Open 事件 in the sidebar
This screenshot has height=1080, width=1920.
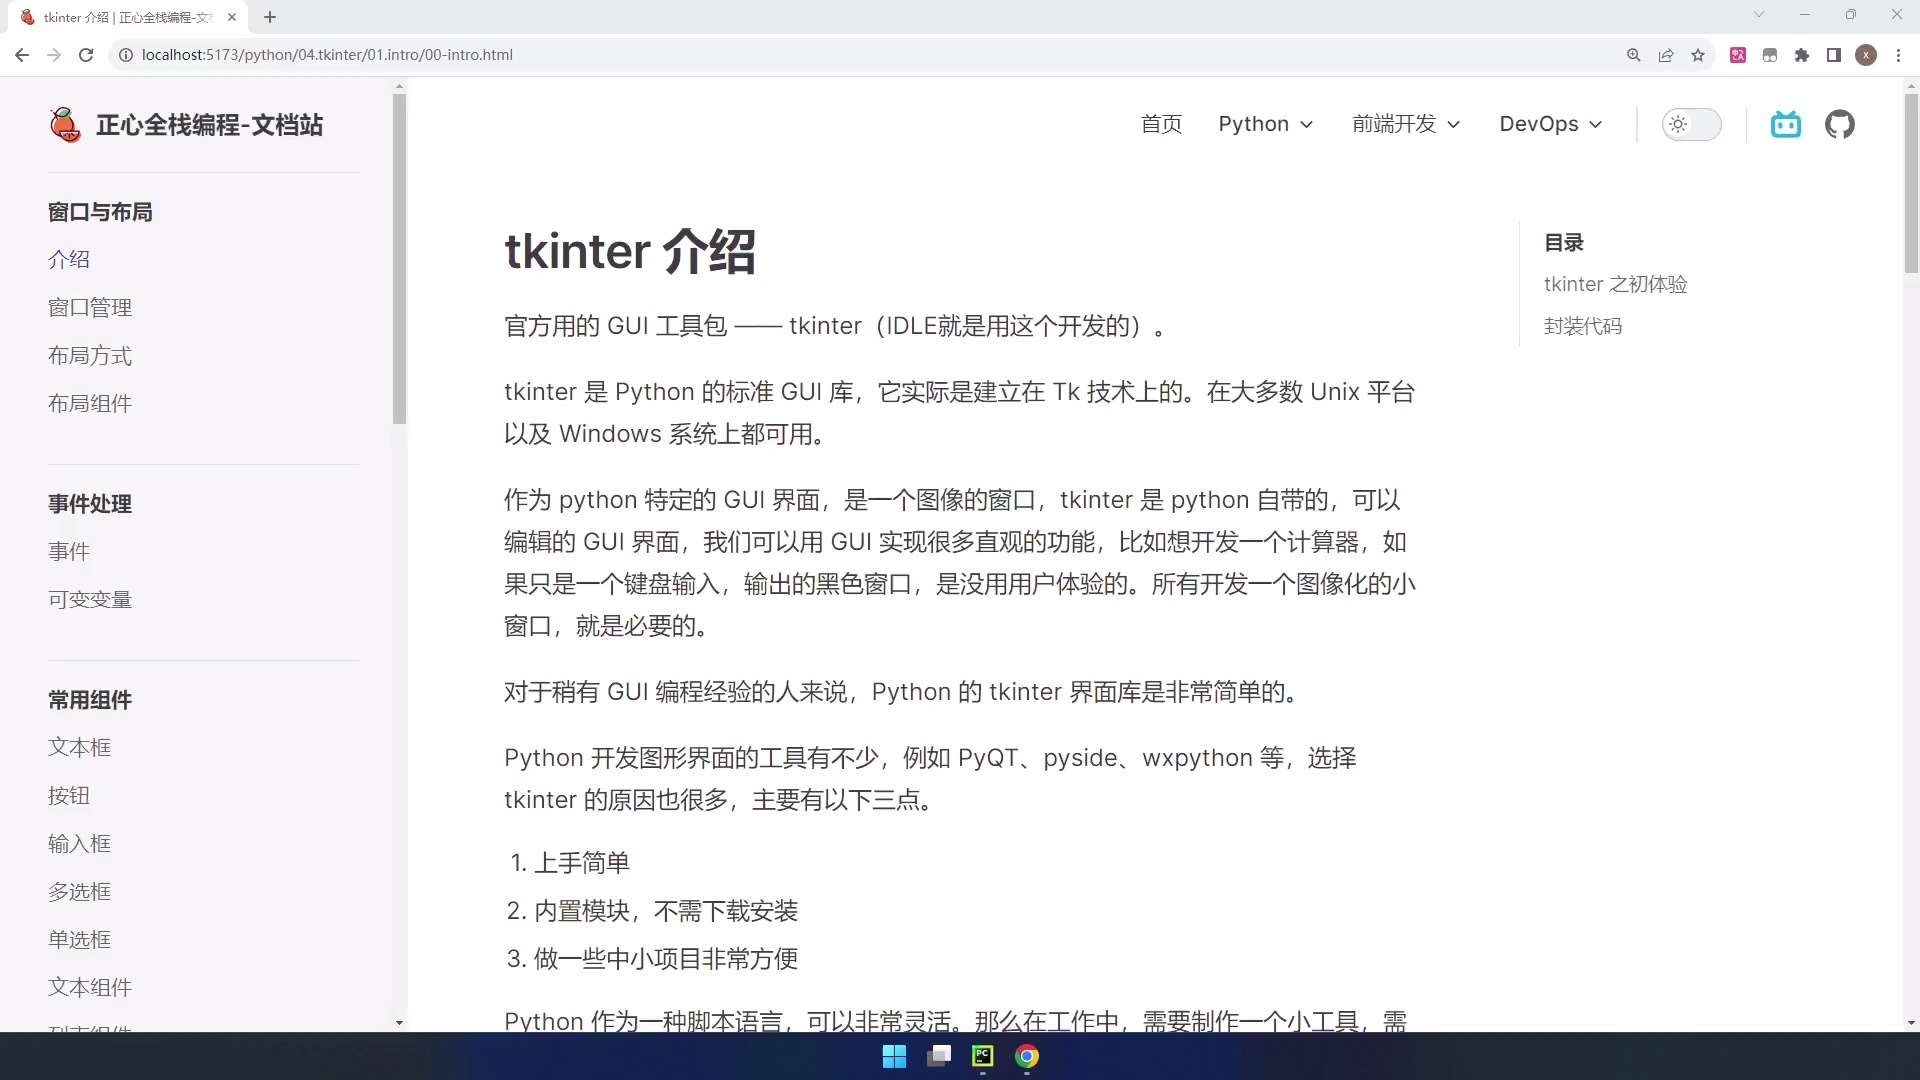(x=69, y=551)
